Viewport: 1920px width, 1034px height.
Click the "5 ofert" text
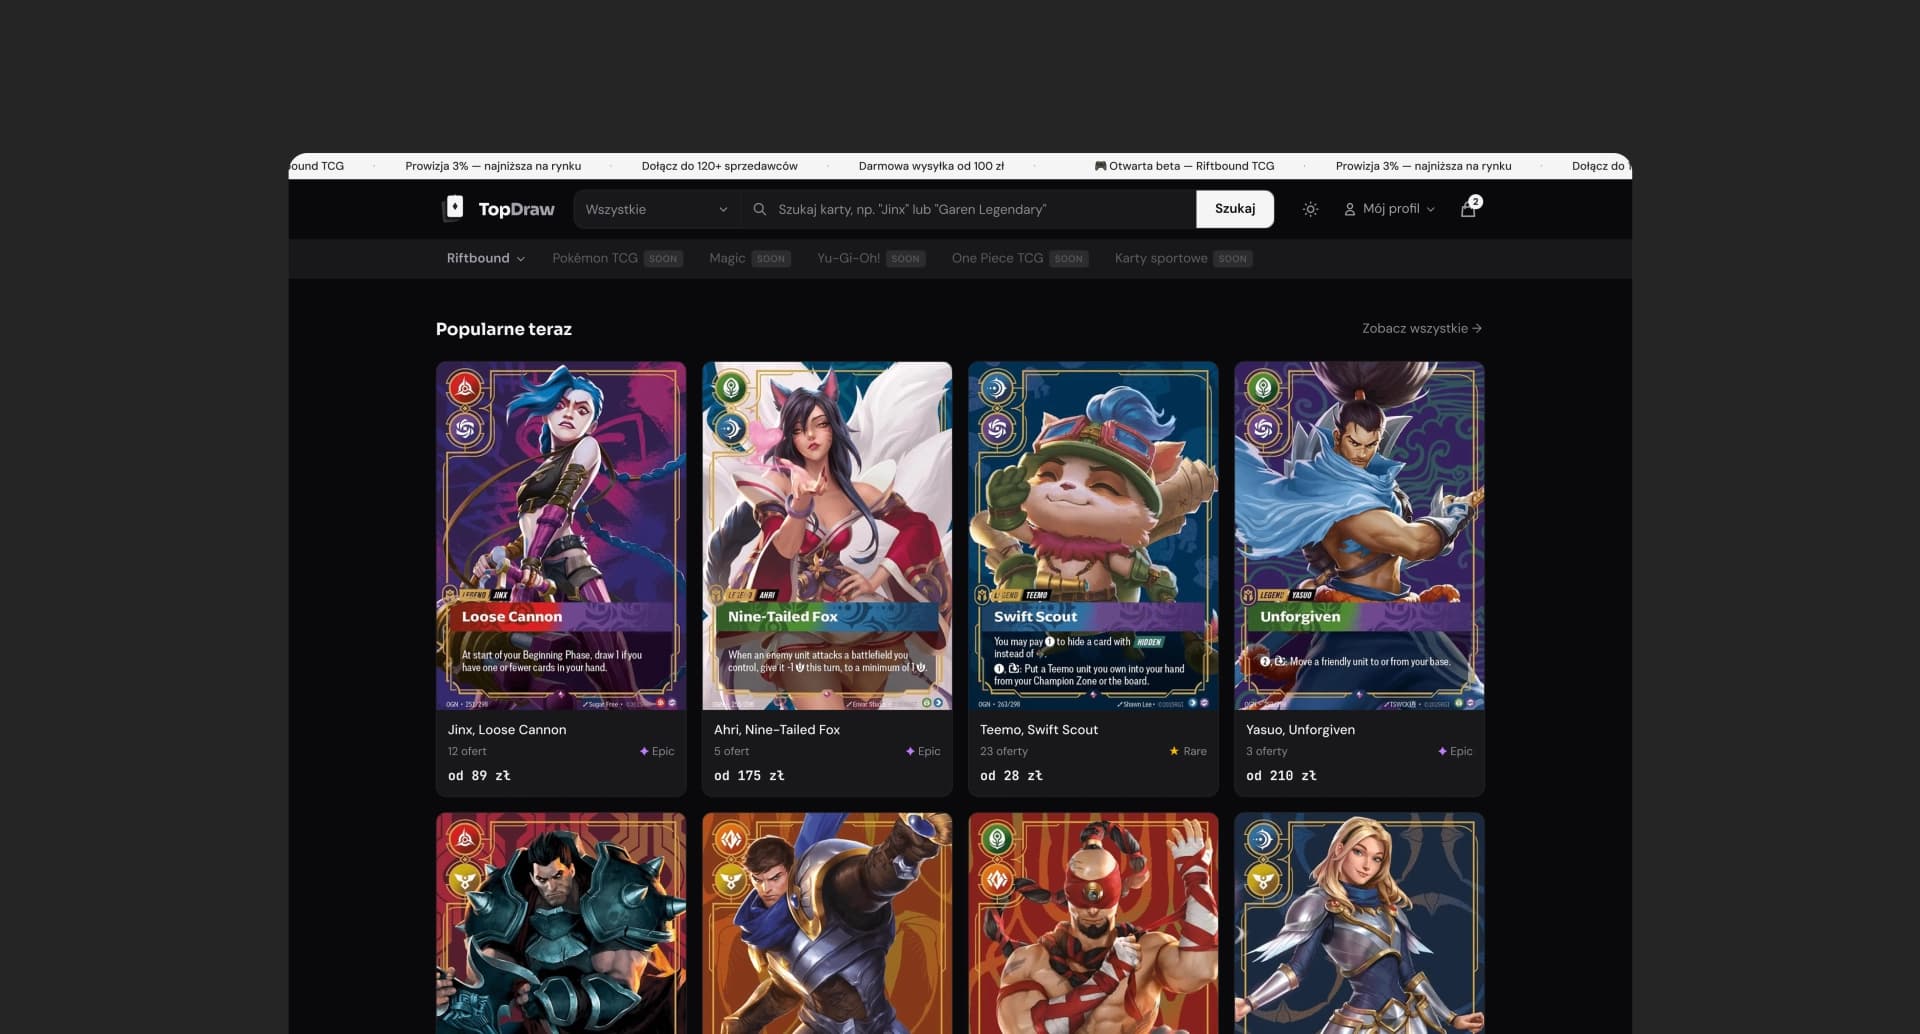731,751
